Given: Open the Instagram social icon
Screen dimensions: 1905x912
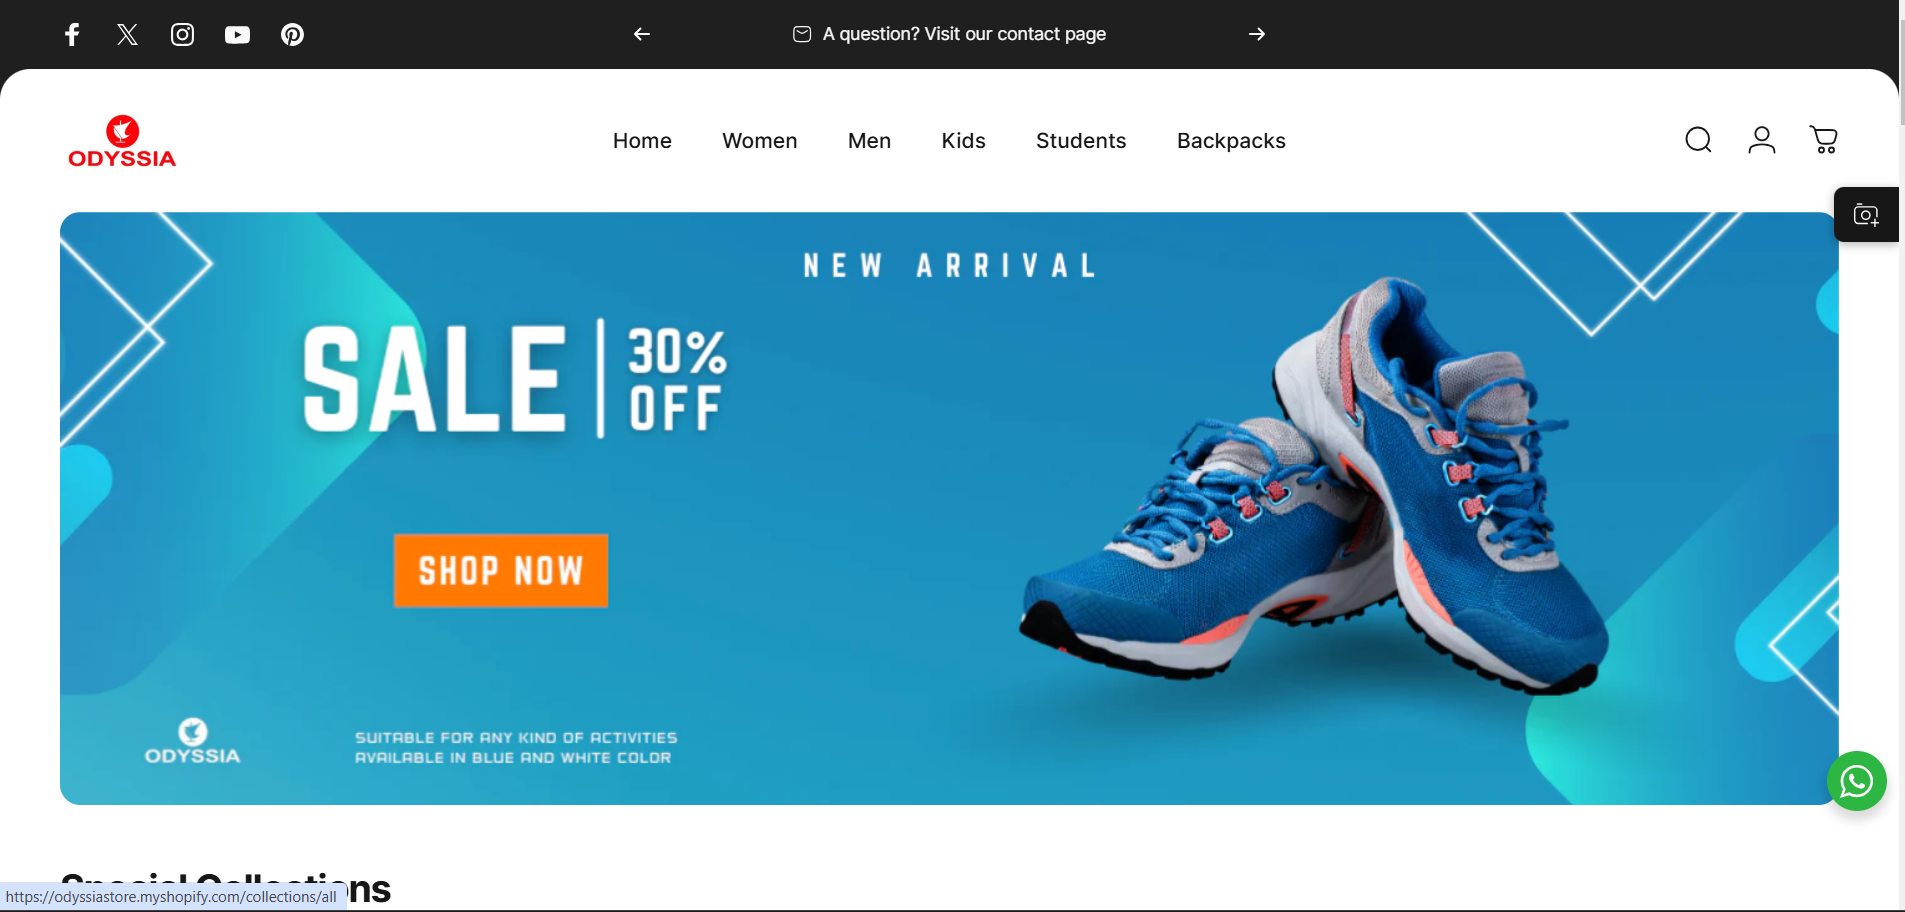Looking at the screenshot, I should pos(182,35).
